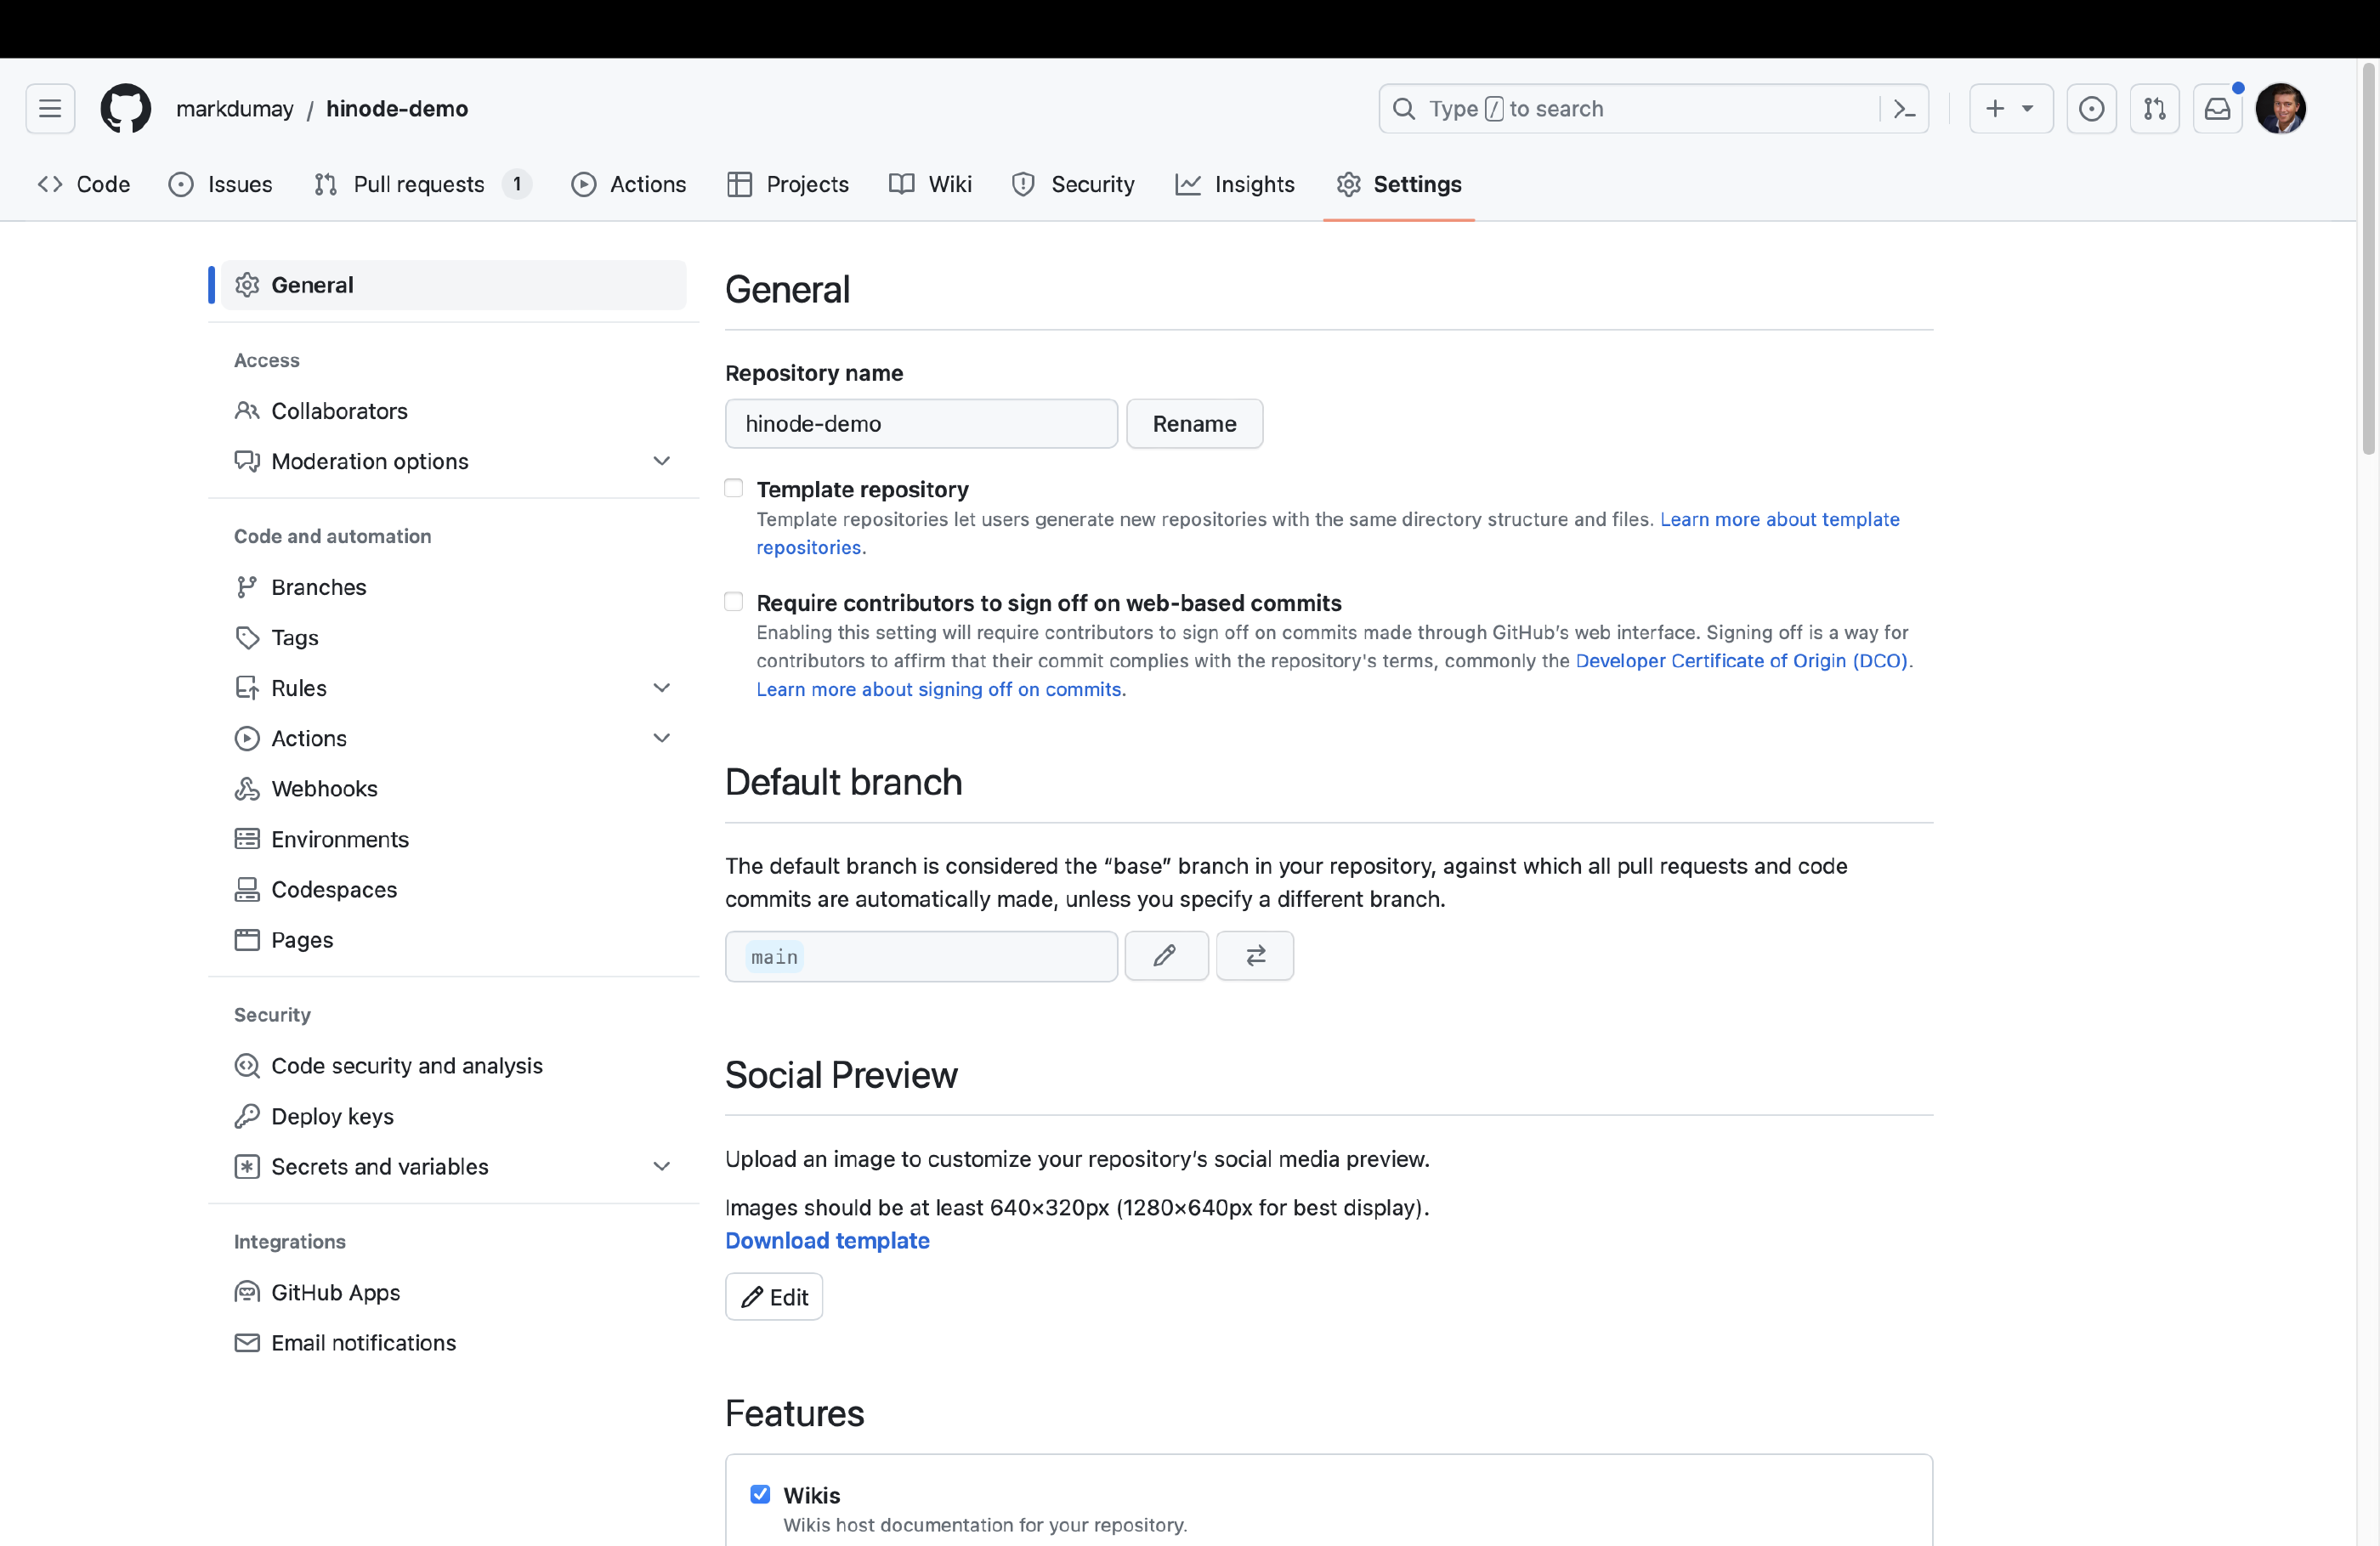
Task: Click the edit pencil icon for default branch
Action: tap(1165, 956)
